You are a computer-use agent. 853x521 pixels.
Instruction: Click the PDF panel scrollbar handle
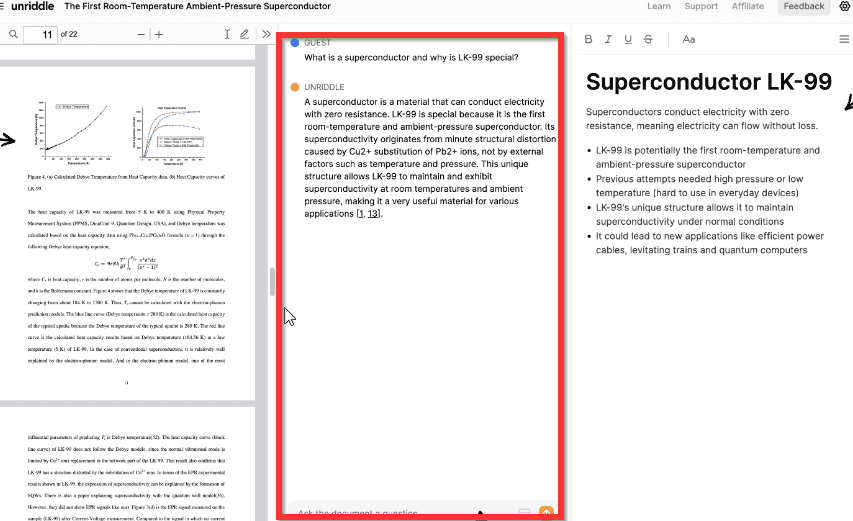[x=272, y=282]
